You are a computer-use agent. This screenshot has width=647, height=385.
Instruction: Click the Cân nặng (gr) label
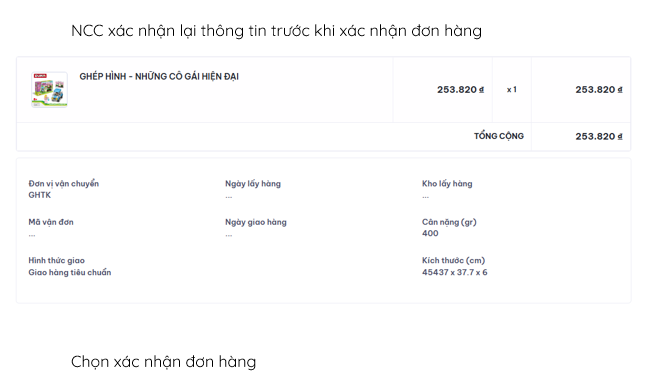(x=449, y=222)
